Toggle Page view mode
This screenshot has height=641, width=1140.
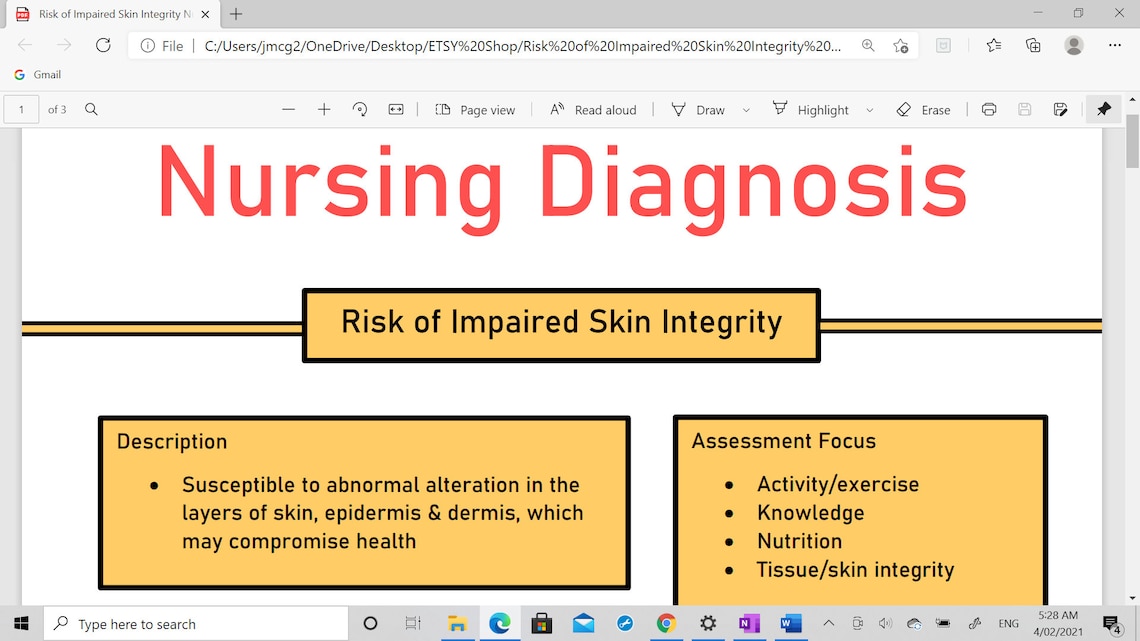pos(476,109)
